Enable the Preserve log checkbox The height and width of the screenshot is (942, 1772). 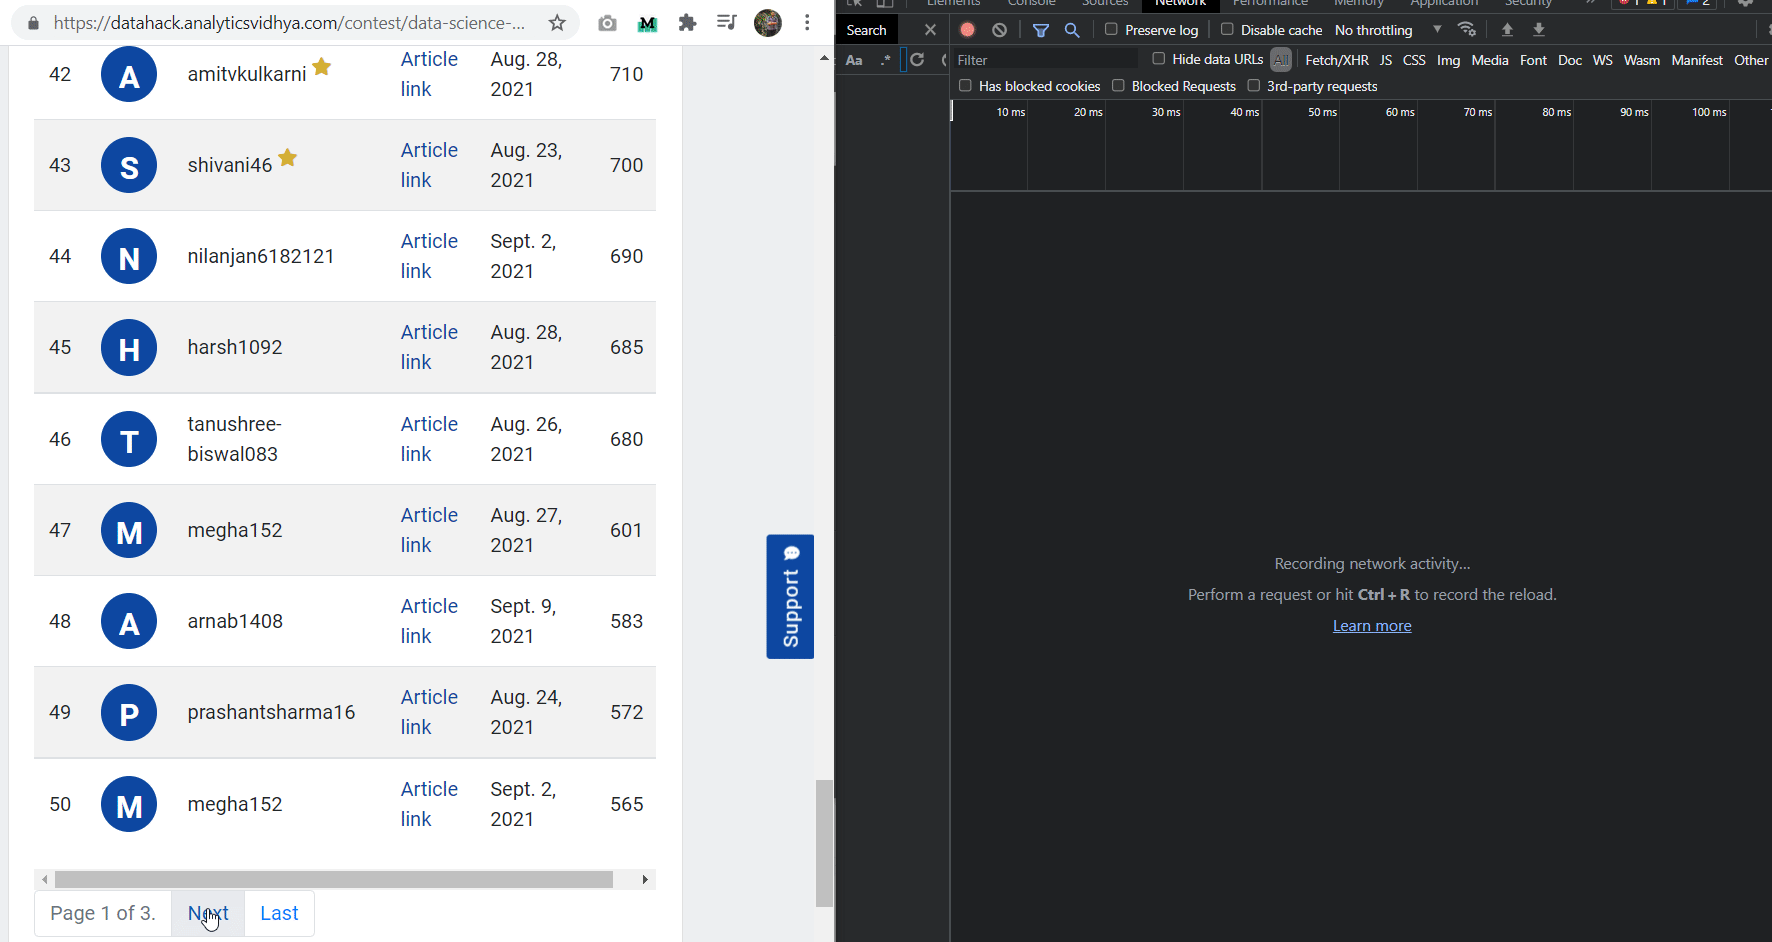1111,30
